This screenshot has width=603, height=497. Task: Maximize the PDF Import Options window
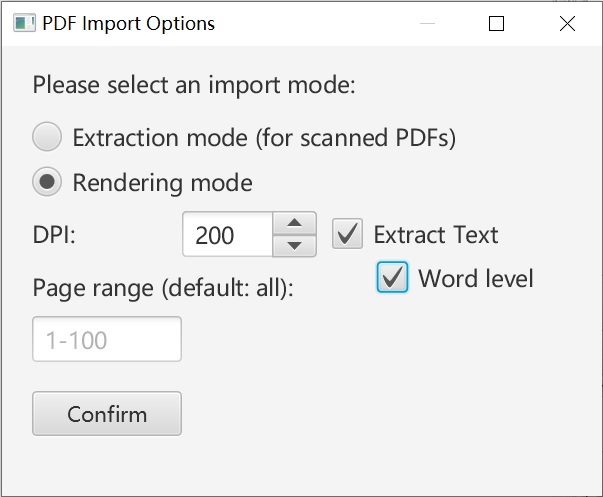pyautogui.click(x=496, y=24)
